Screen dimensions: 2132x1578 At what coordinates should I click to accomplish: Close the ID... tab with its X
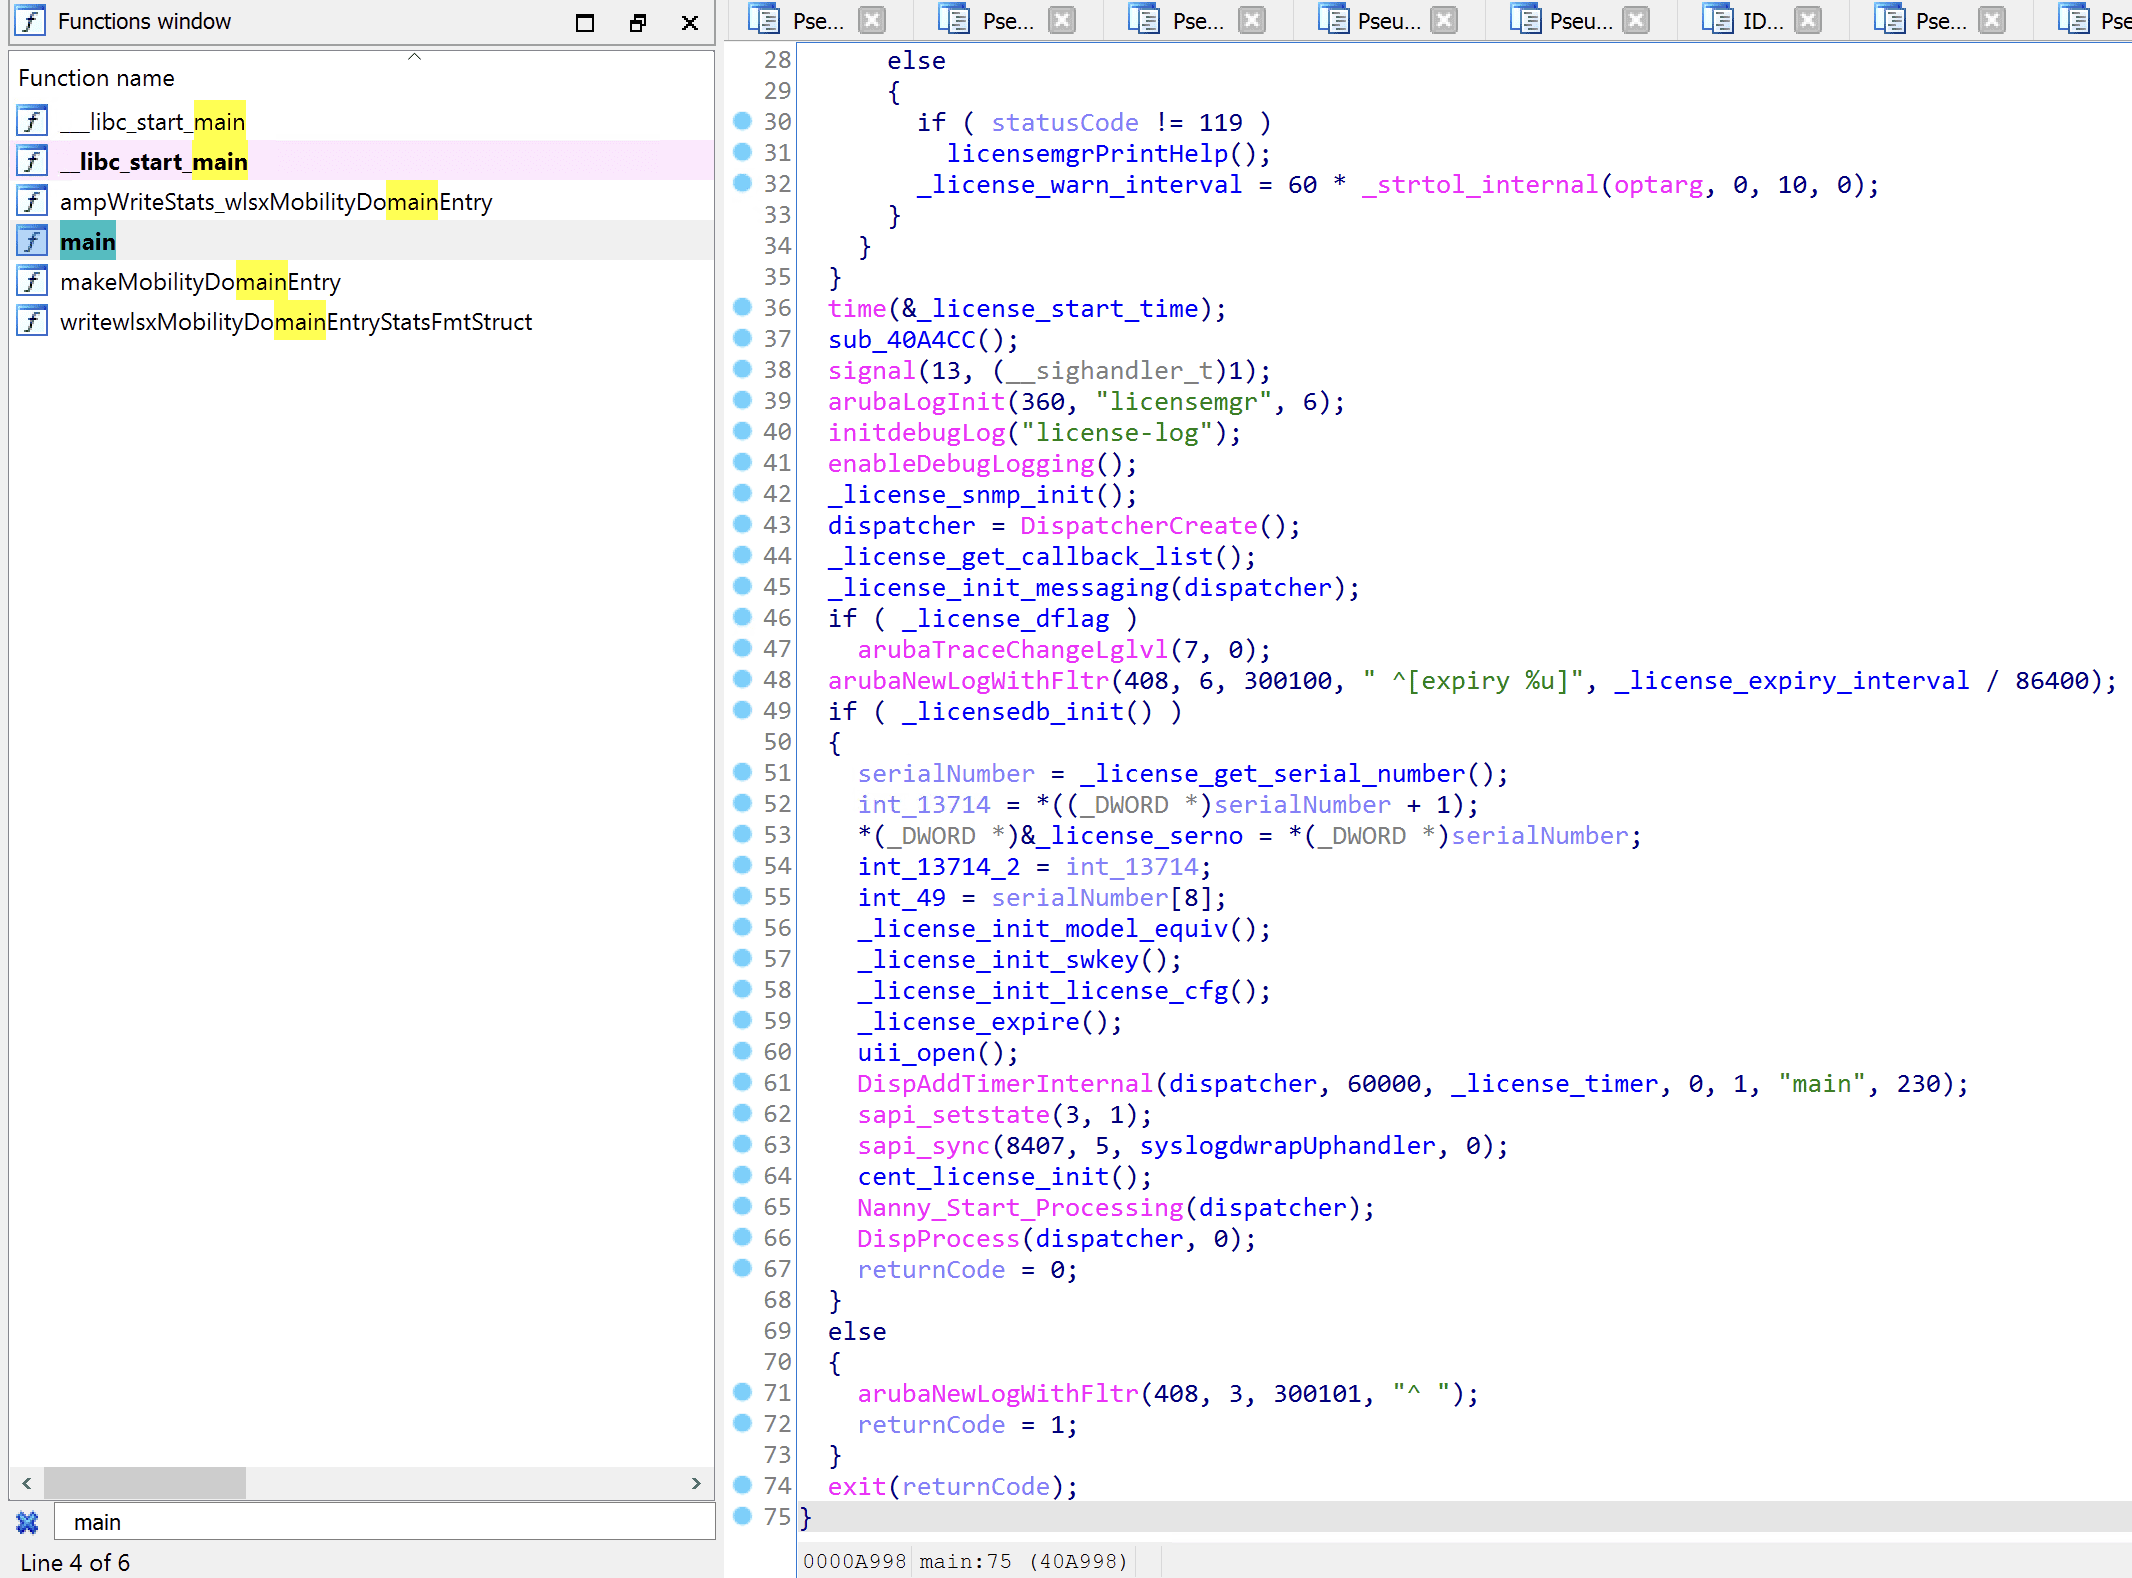pos(1807,20)
